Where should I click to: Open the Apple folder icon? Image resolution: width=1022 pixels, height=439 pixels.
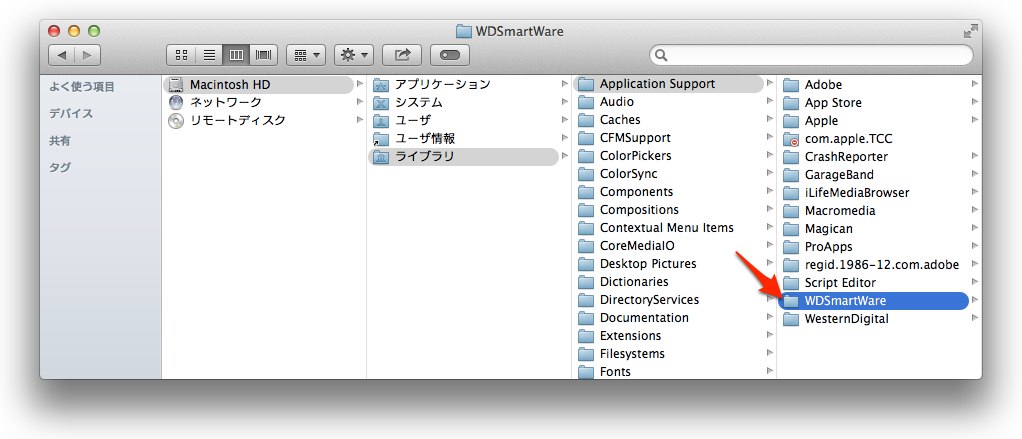coord(791,120)
